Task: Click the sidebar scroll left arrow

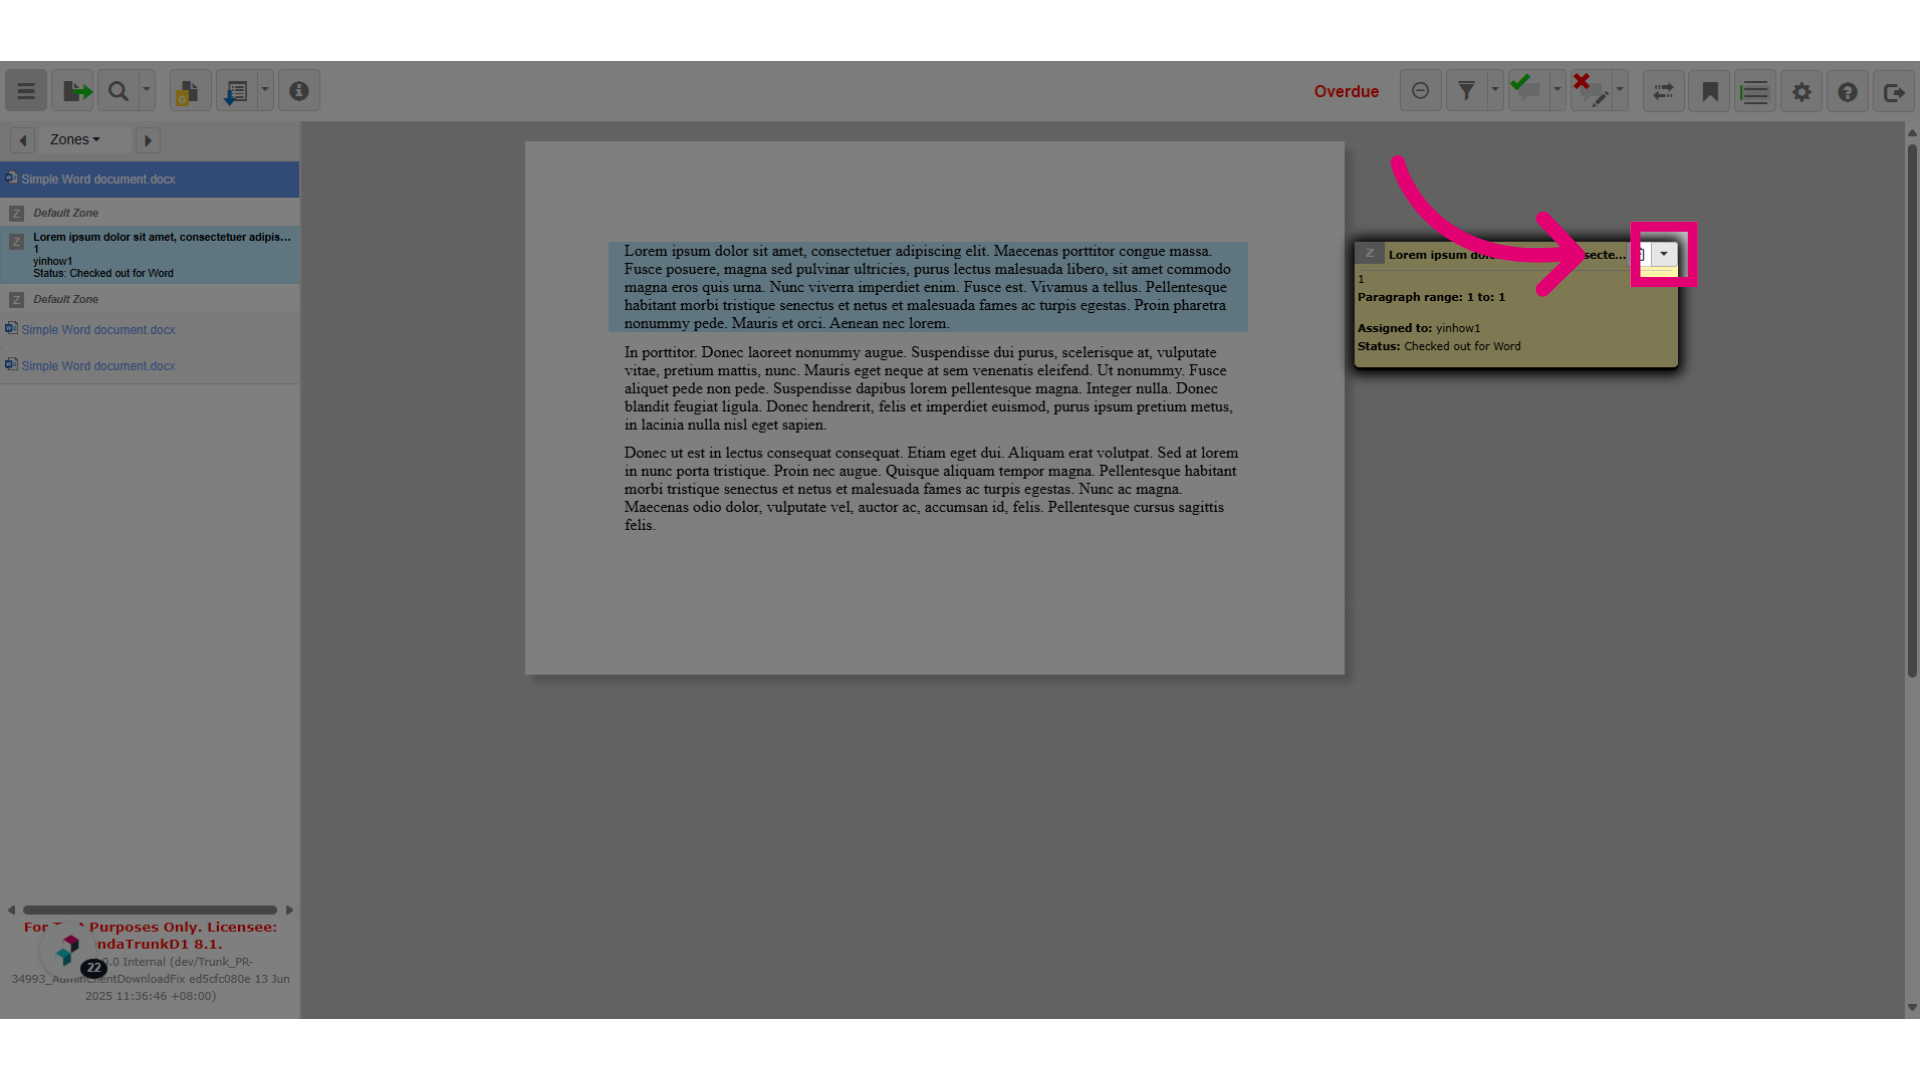Action: coord(11,910)
